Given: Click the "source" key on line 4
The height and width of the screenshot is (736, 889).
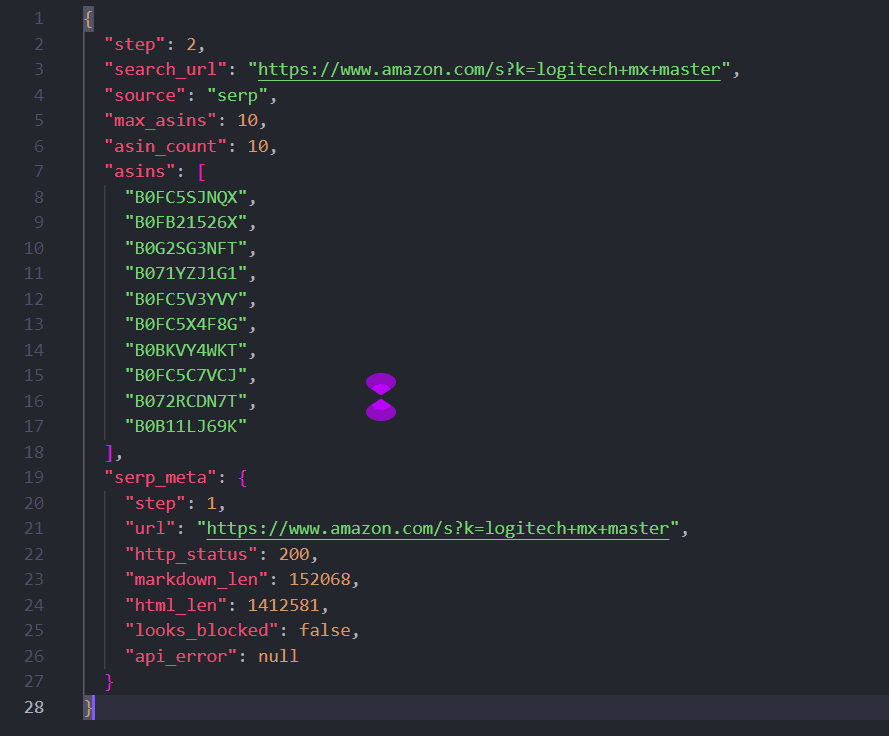Looking at the screenshot, I should (145, 95).
